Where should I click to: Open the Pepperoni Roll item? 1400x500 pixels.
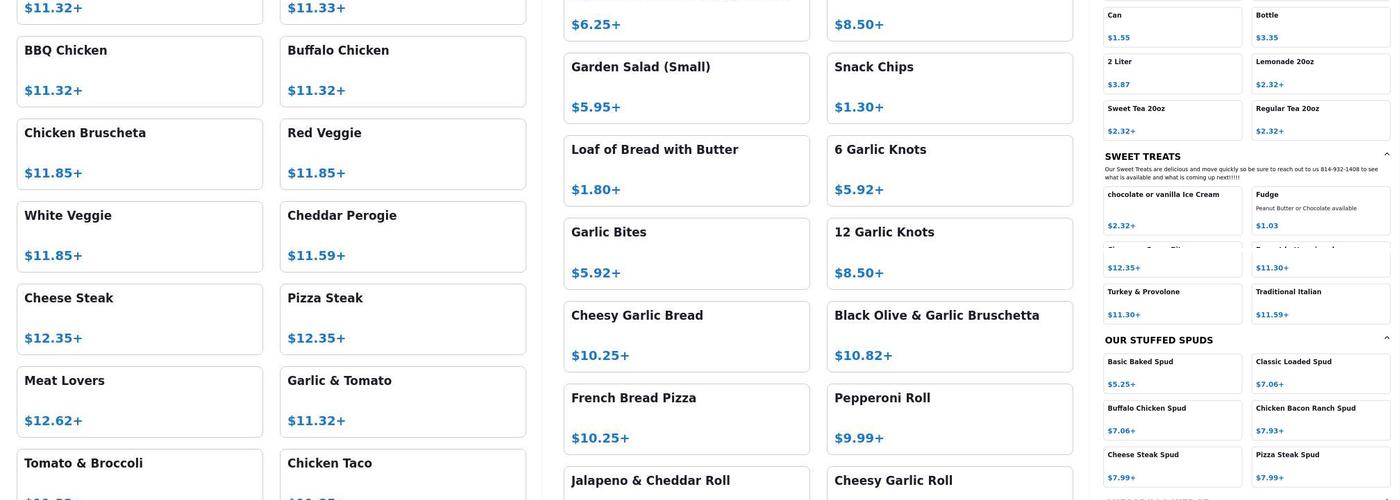[949, 419]
